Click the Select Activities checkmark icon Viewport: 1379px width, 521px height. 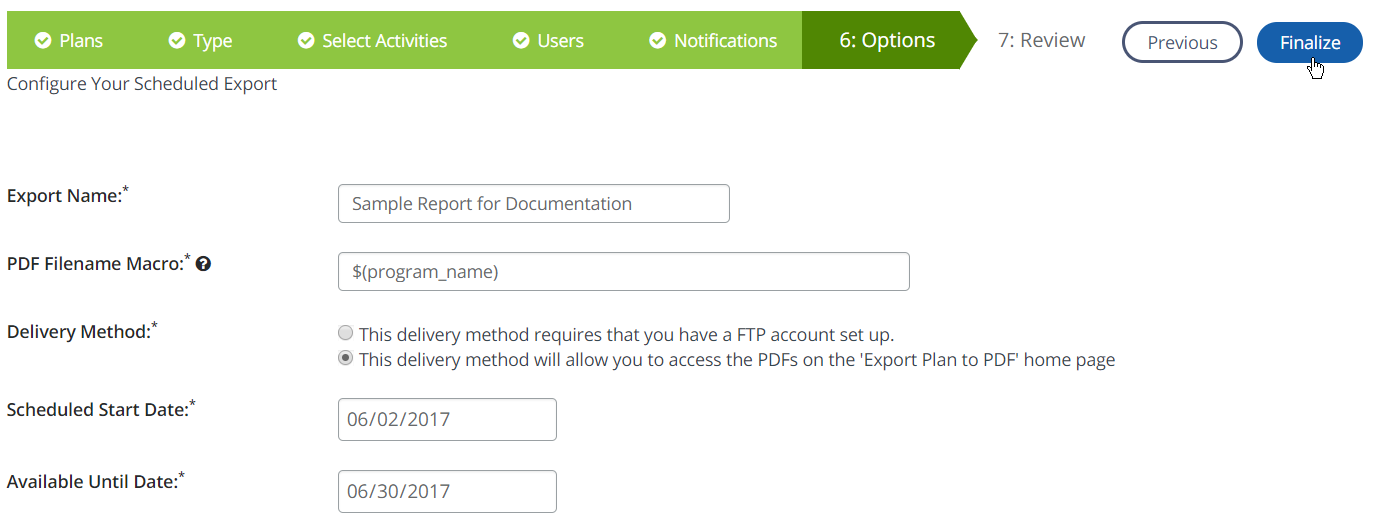click(x=307, y=41)
